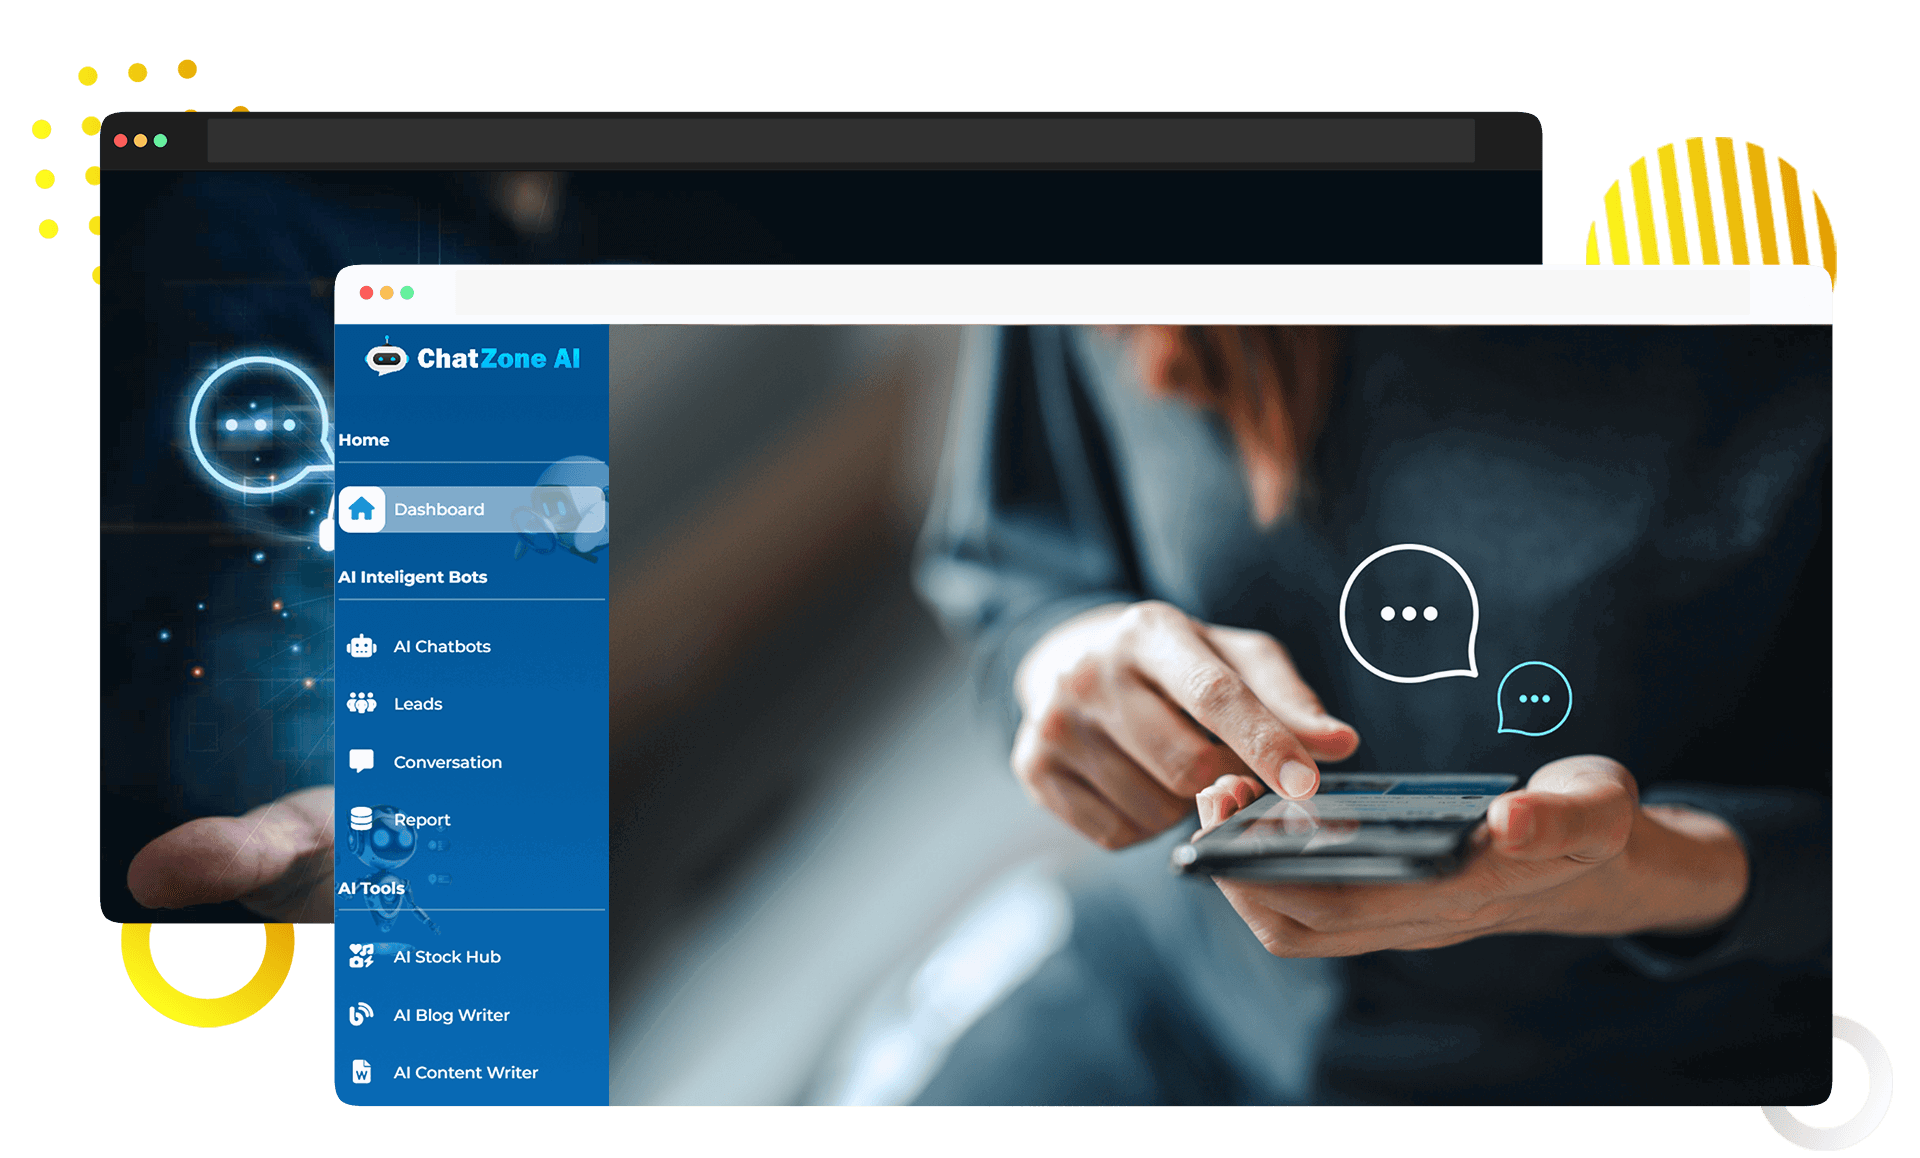This screenshot has height=1158, width=1920.
Task: Click the AI Chatbots robot icon
Action: tap(361, 646)
